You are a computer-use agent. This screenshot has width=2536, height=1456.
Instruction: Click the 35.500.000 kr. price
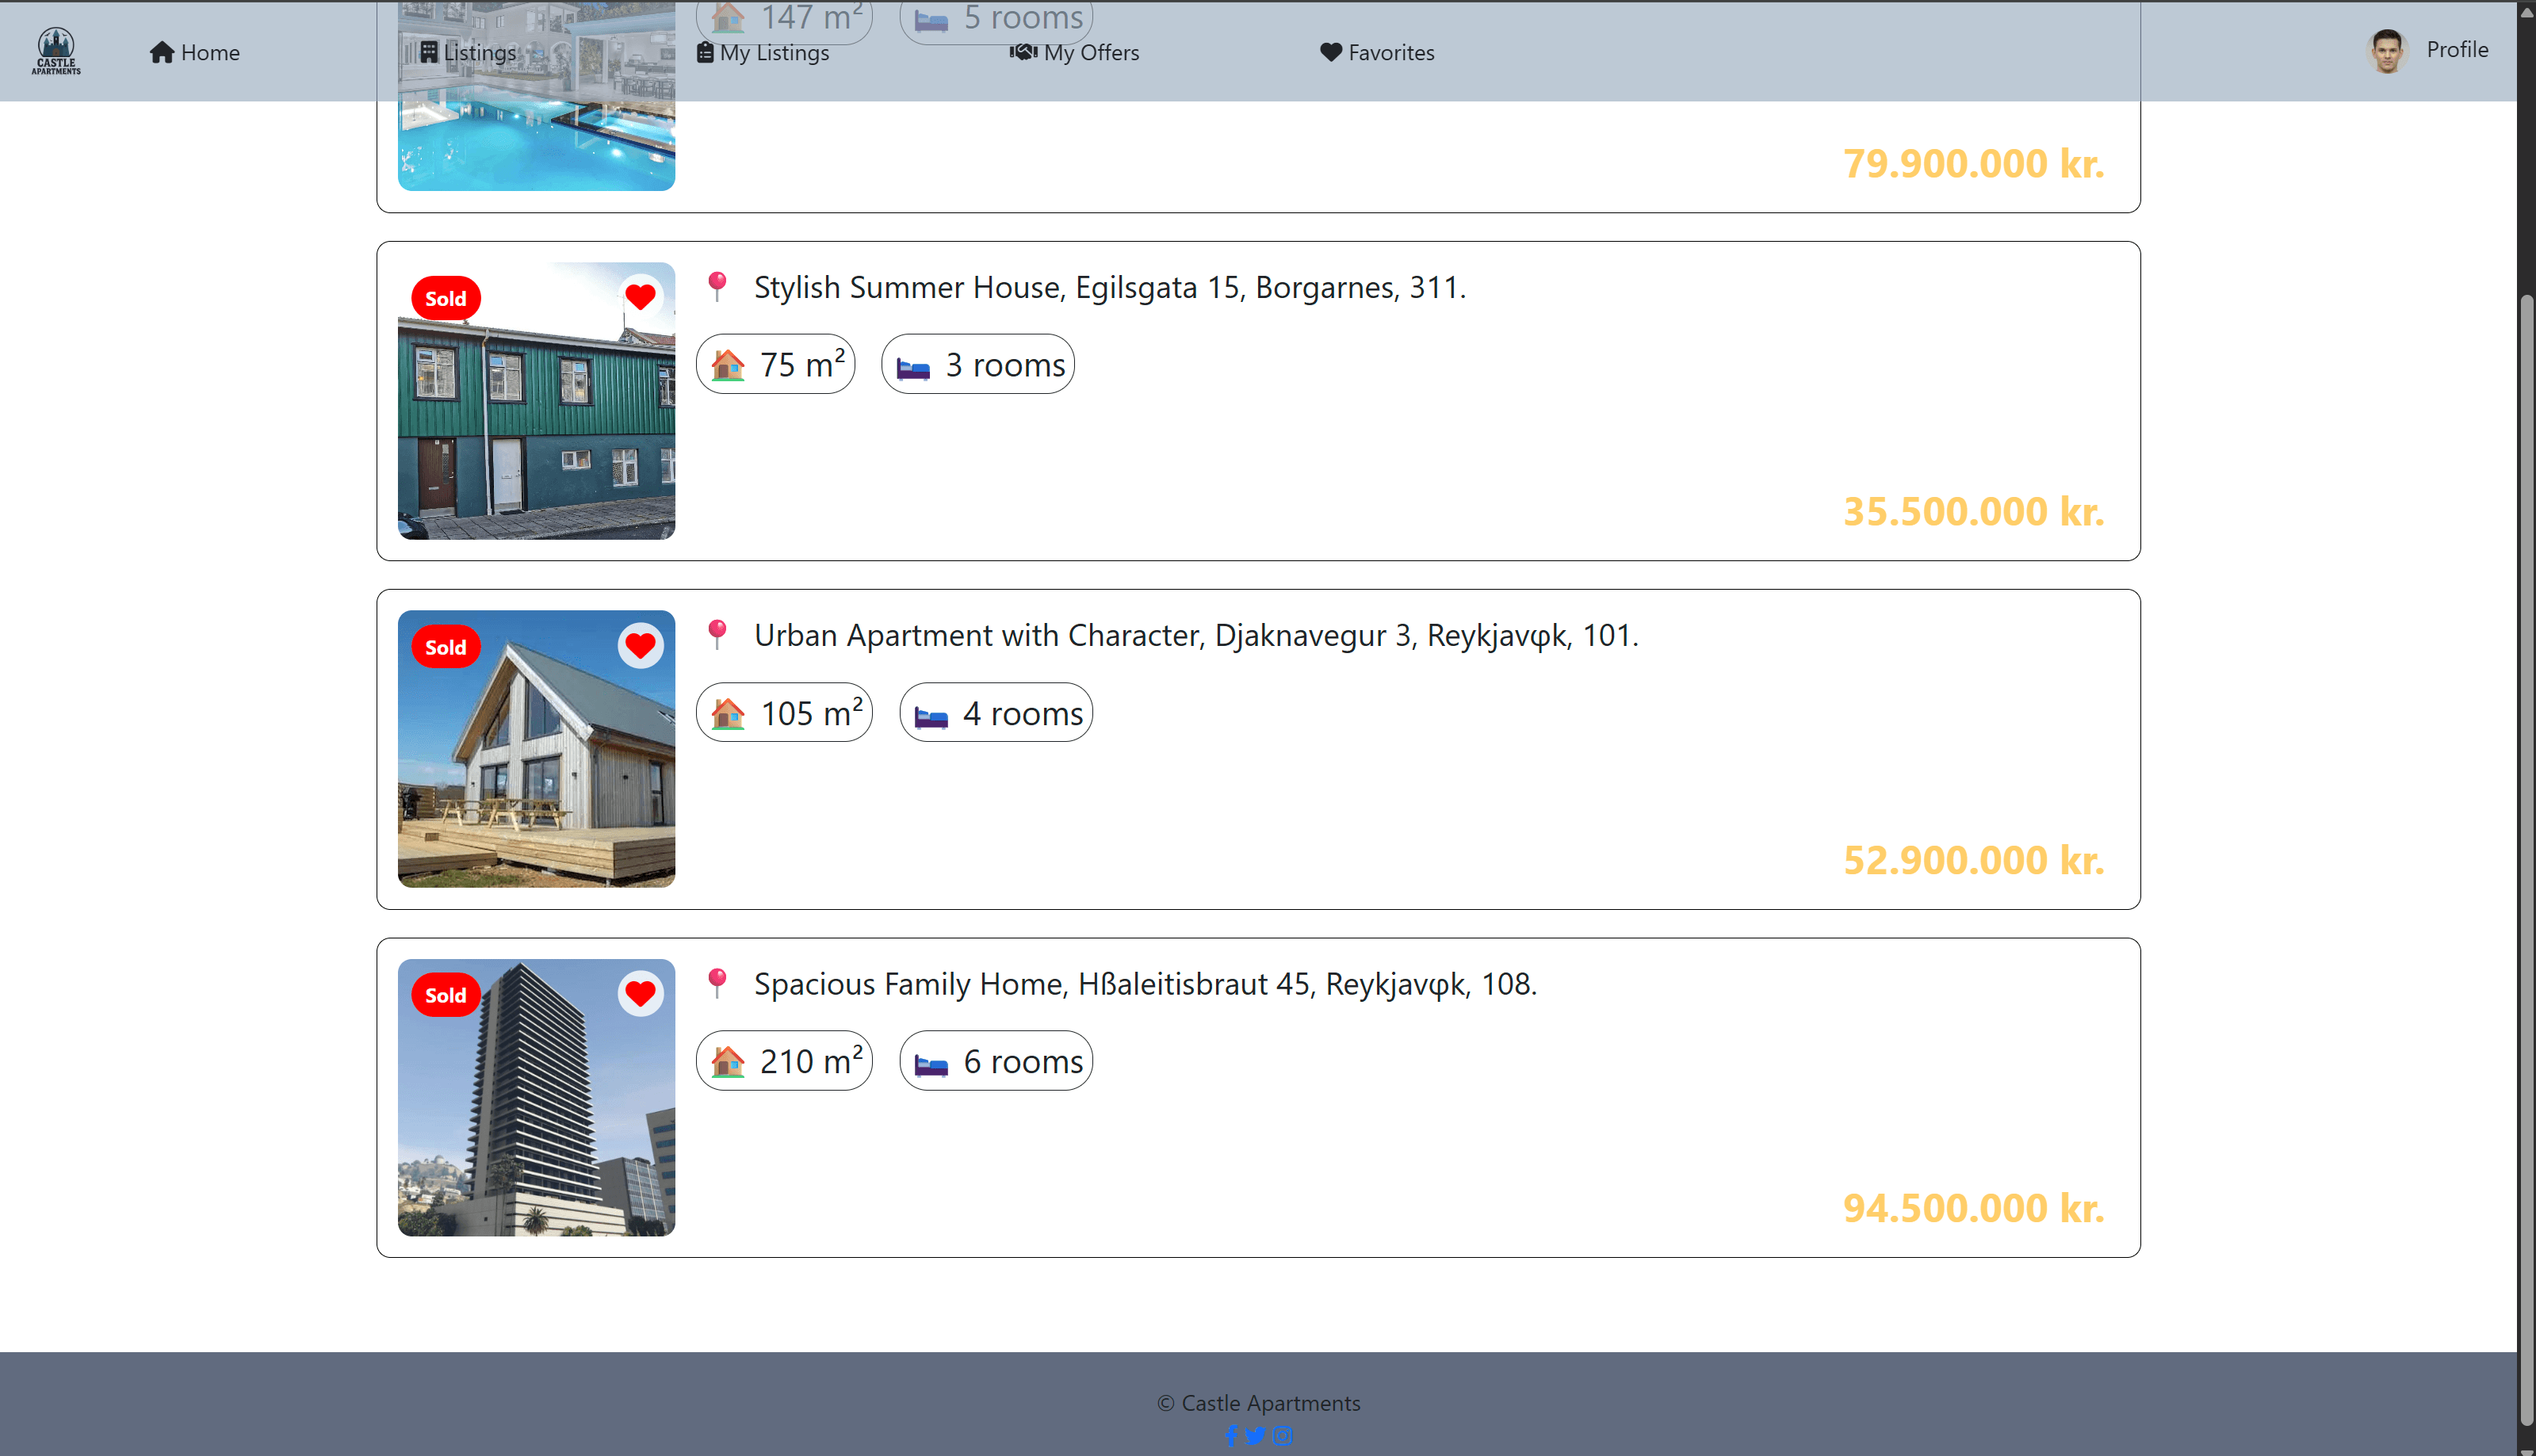1974,511
